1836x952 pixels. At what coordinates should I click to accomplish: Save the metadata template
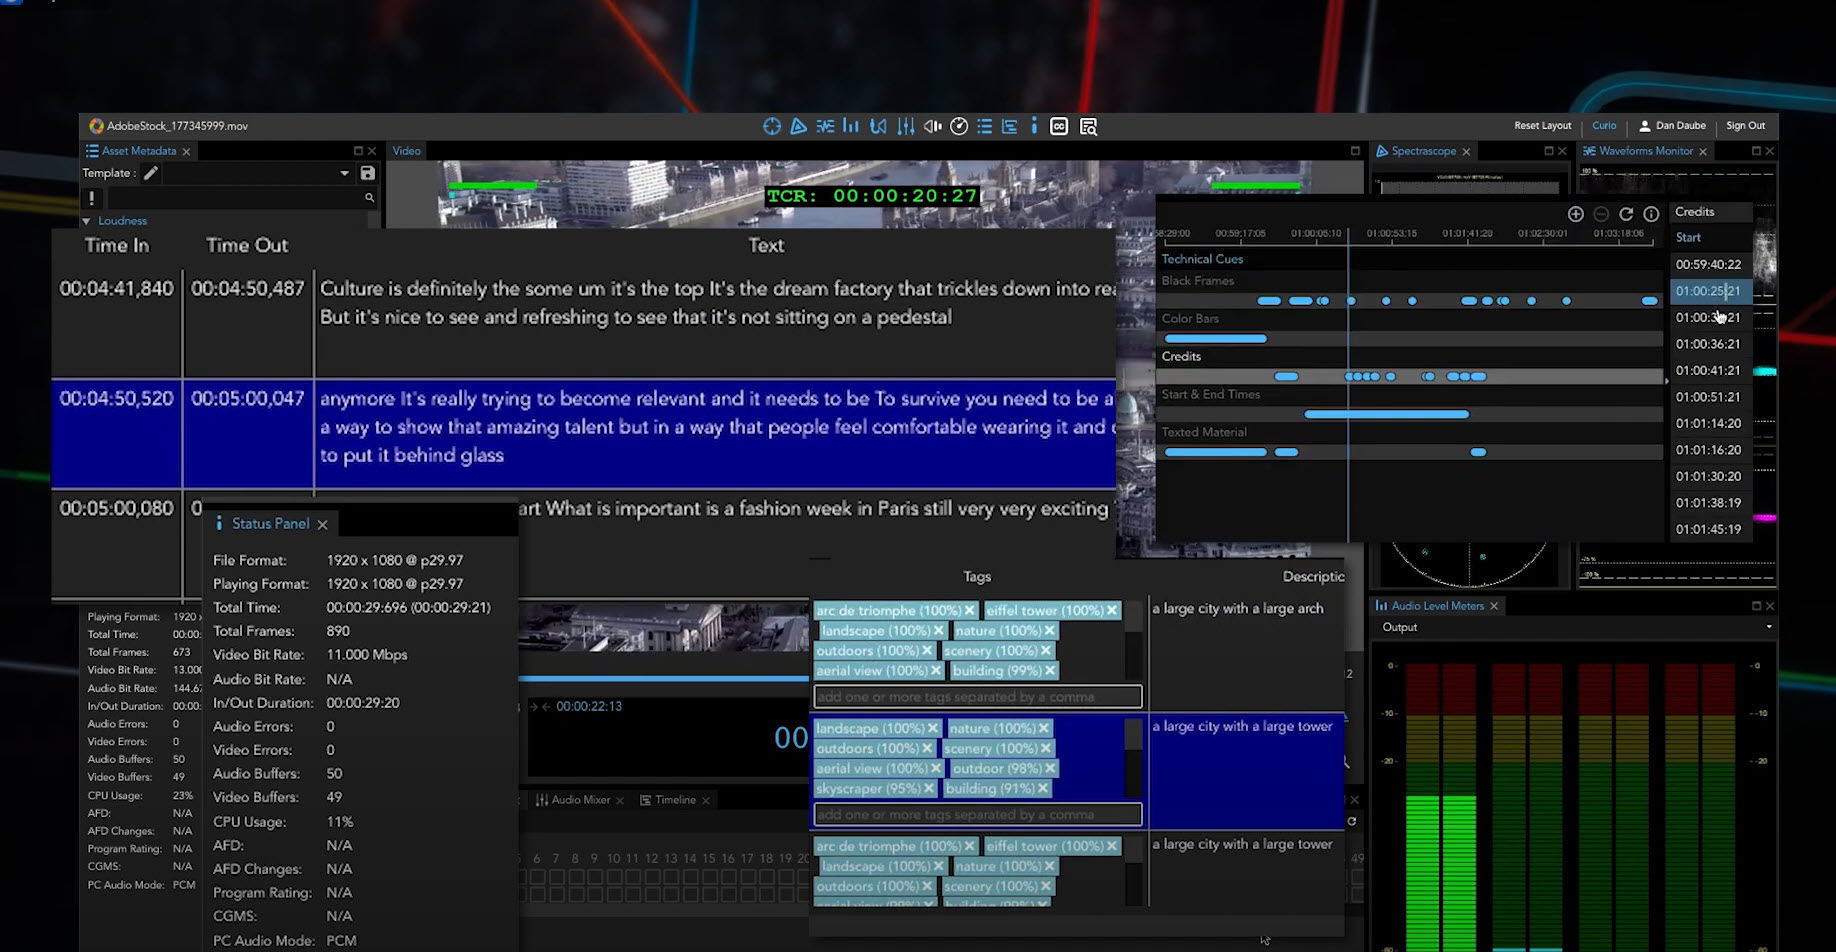tap(367, 173)
